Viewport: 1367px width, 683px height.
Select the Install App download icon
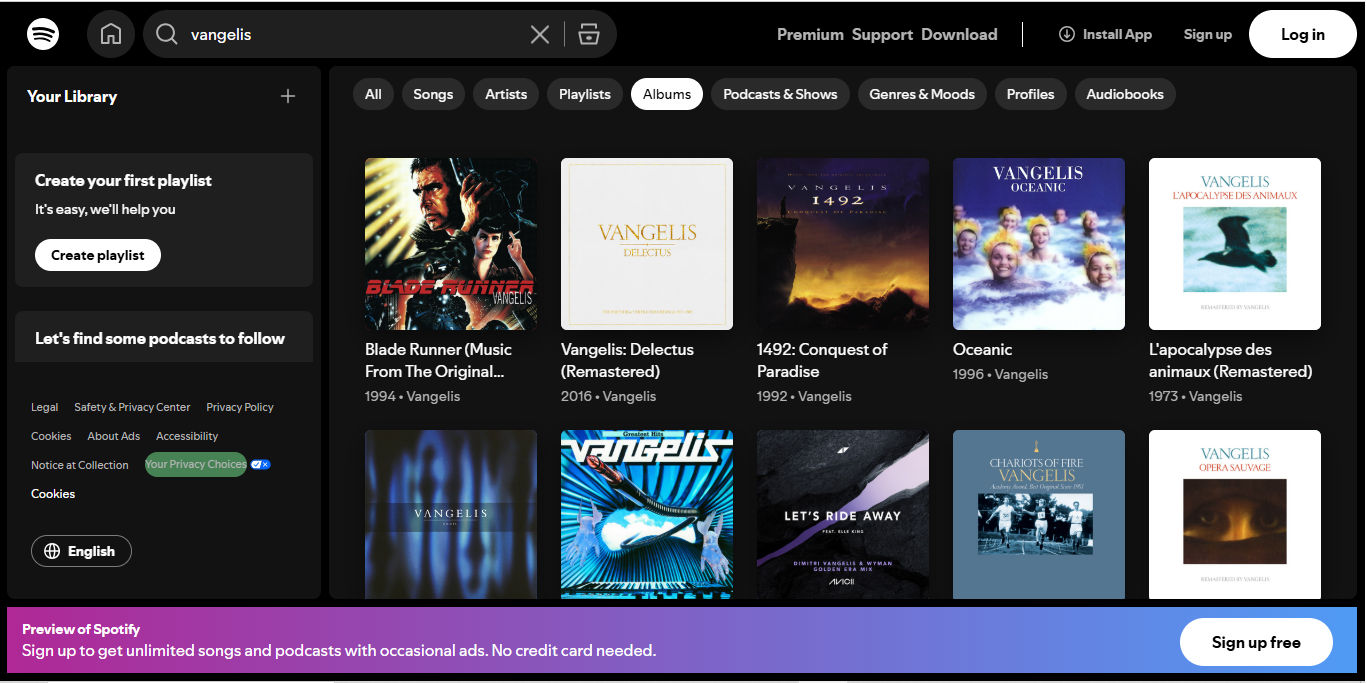tap(1067, 34)
